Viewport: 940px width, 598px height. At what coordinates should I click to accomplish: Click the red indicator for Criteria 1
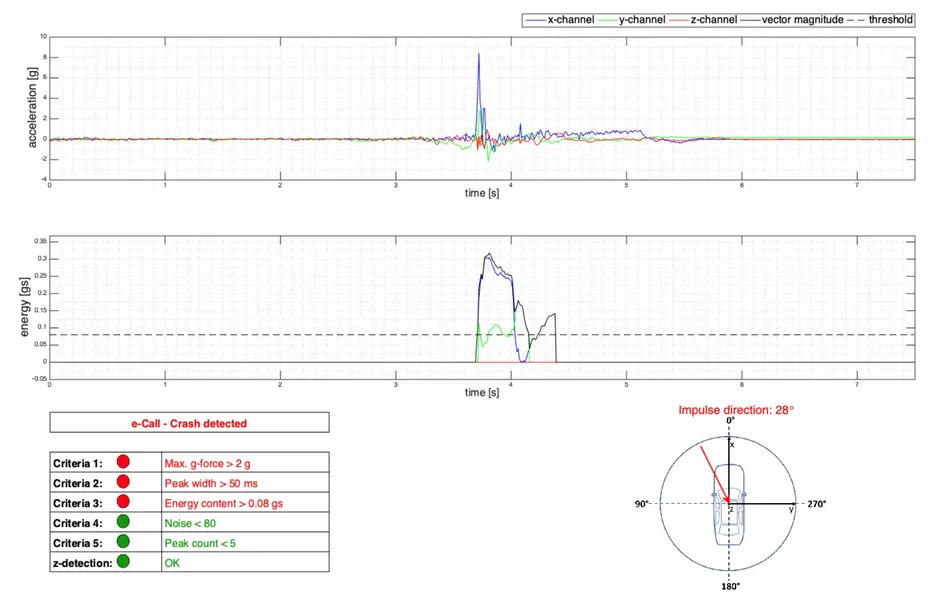tap(124, 462)
